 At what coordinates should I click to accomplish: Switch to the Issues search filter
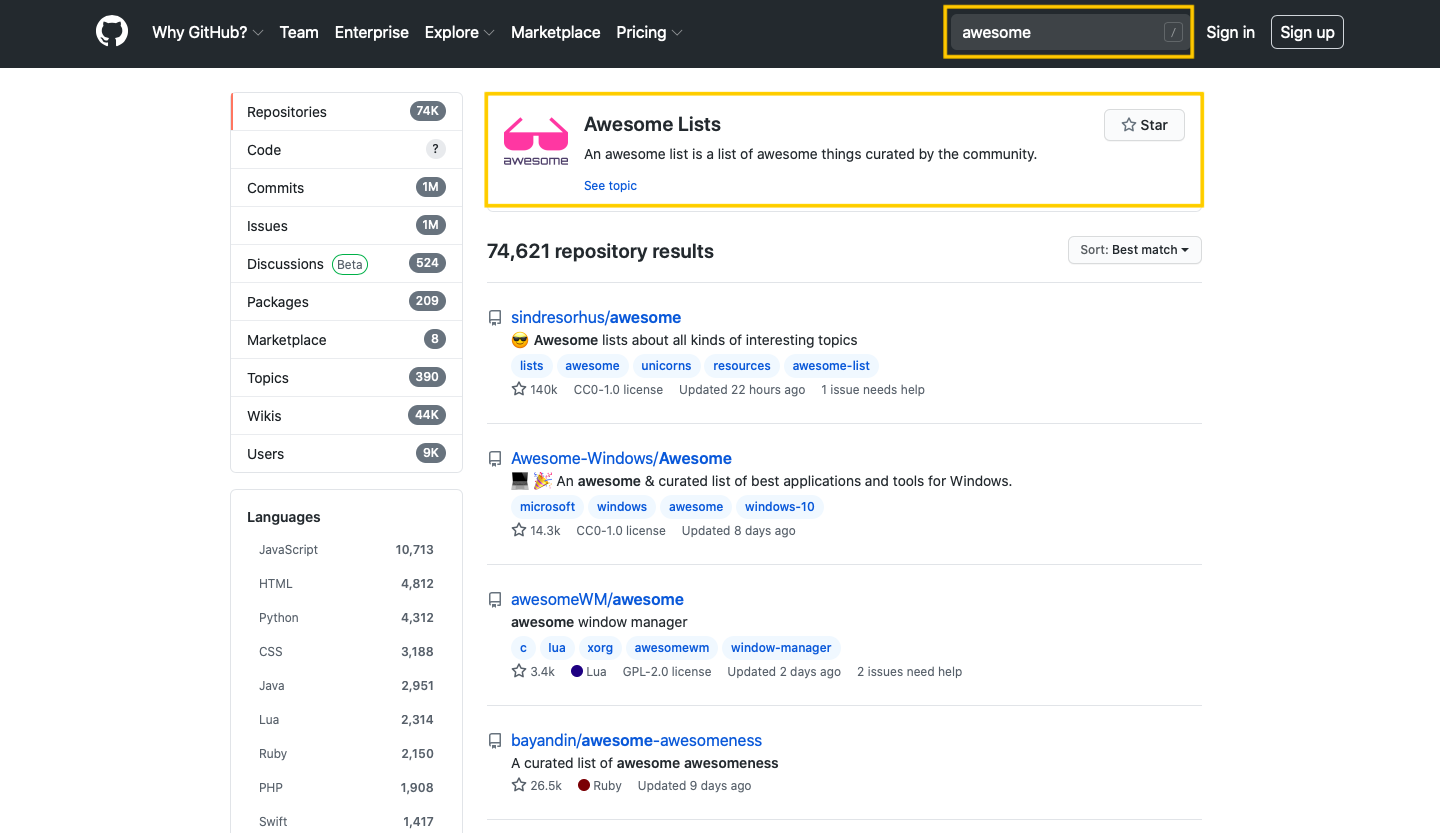(x=267, y=225)
